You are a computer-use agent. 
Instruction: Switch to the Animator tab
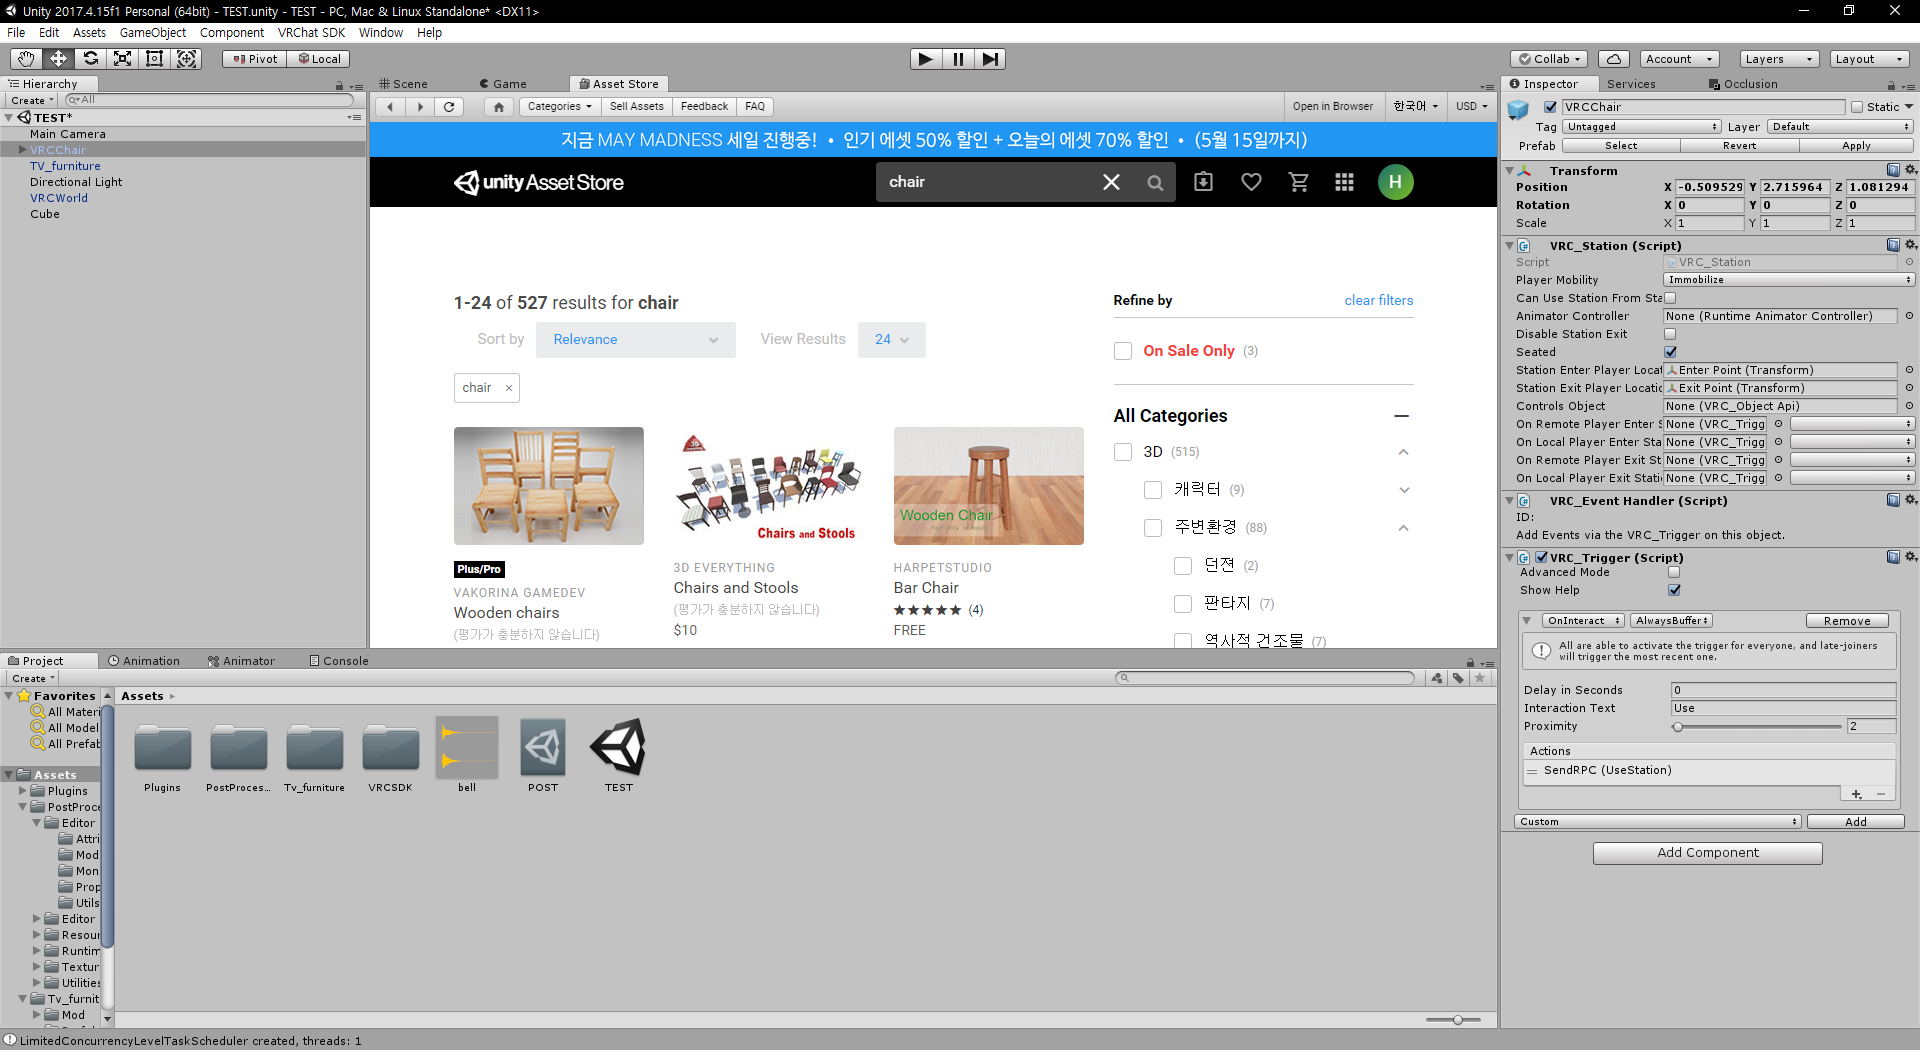241,661
